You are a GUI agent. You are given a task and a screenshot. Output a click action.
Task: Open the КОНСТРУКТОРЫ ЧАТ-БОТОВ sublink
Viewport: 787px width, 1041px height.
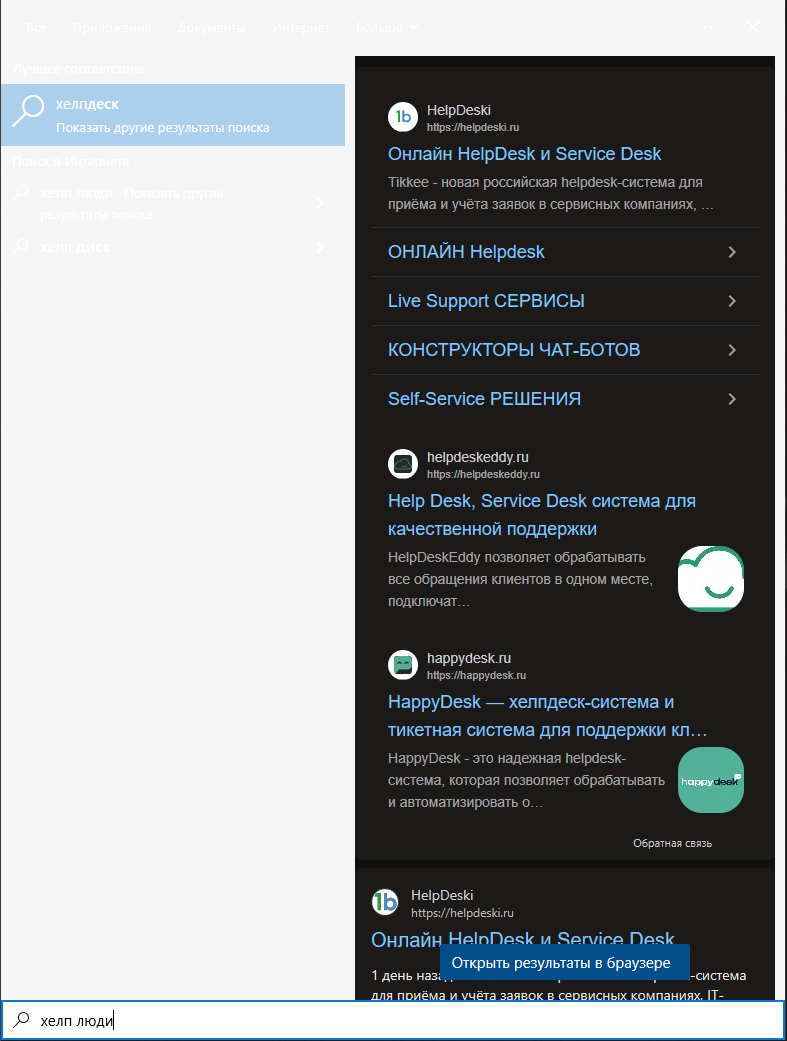point(514,350)
